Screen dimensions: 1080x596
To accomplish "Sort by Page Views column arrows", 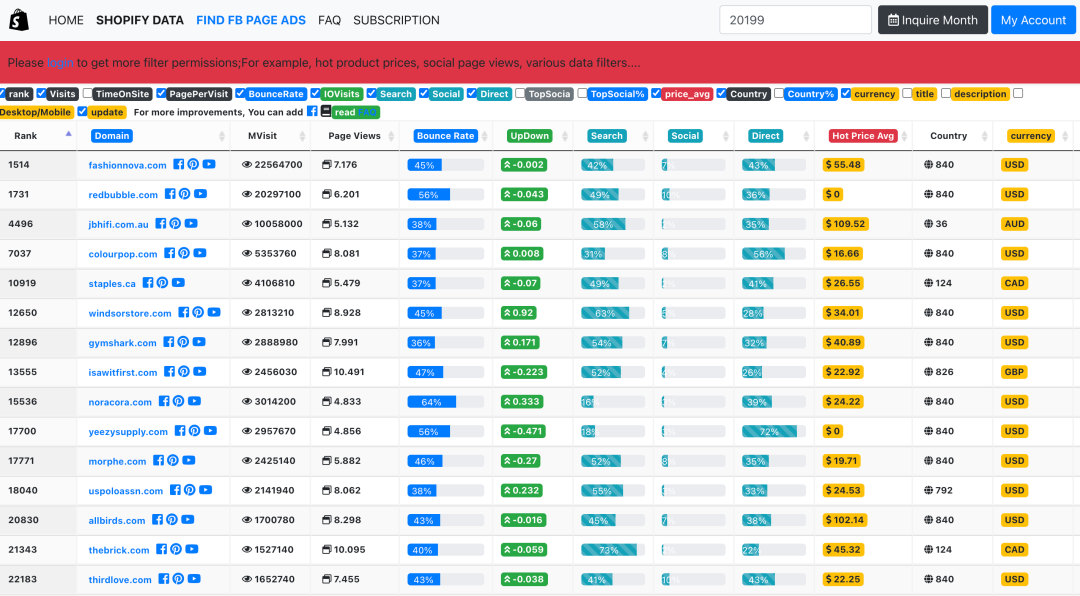I will (x=391, y=136).
